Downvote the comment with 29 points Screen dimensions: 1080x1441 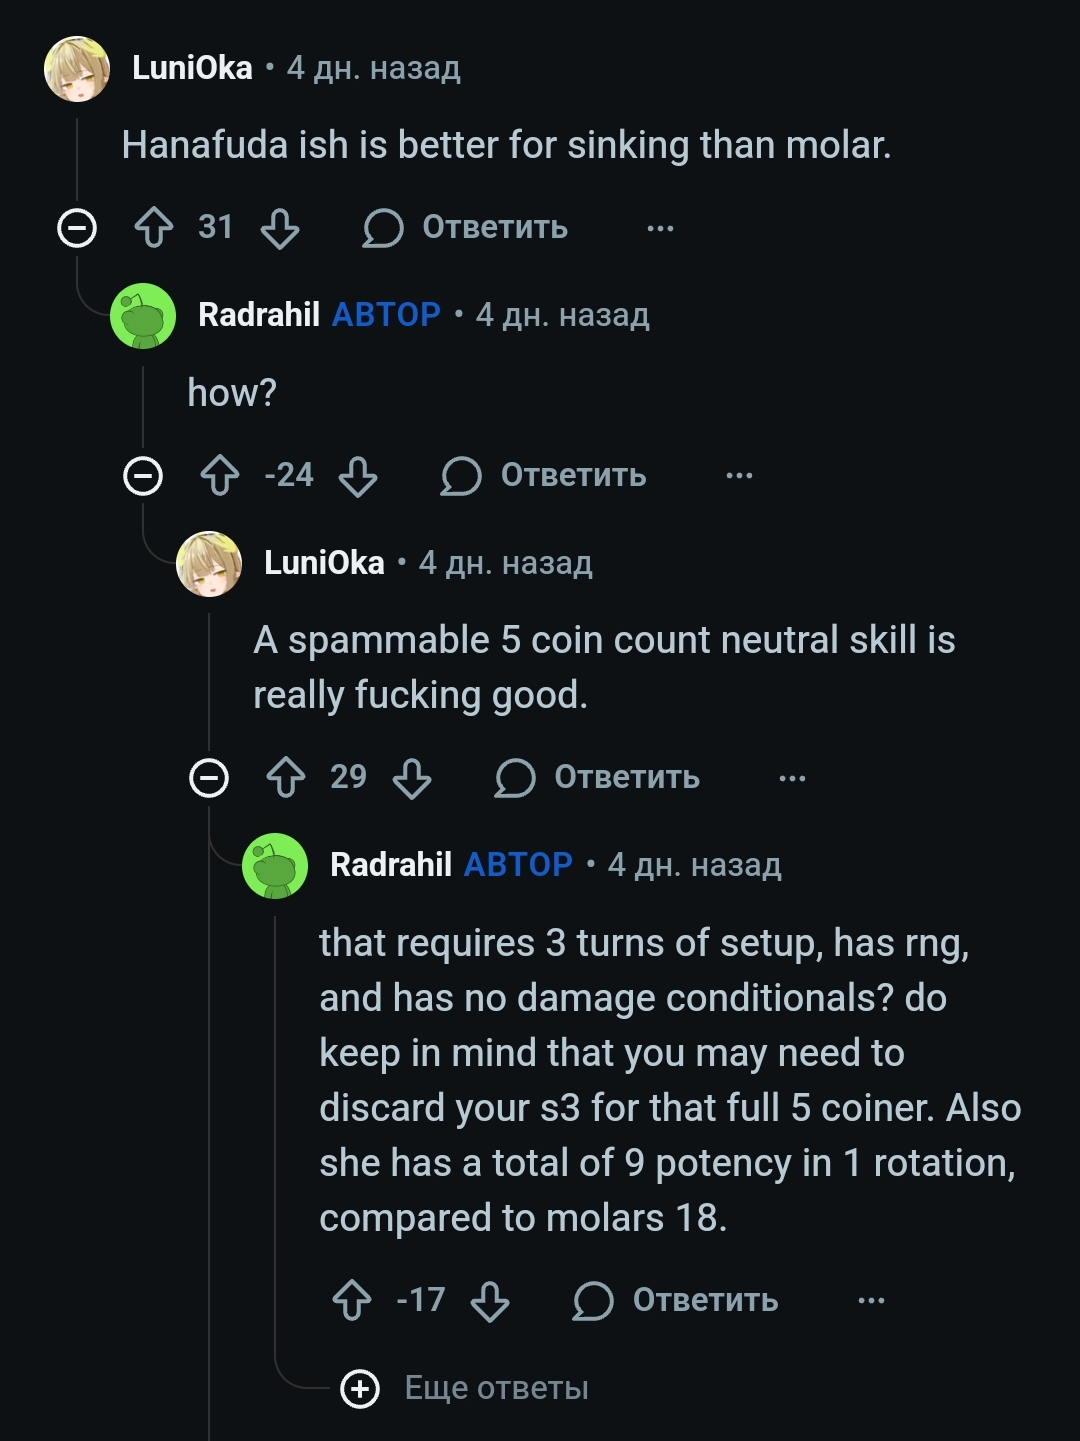[x=411, y=778]
